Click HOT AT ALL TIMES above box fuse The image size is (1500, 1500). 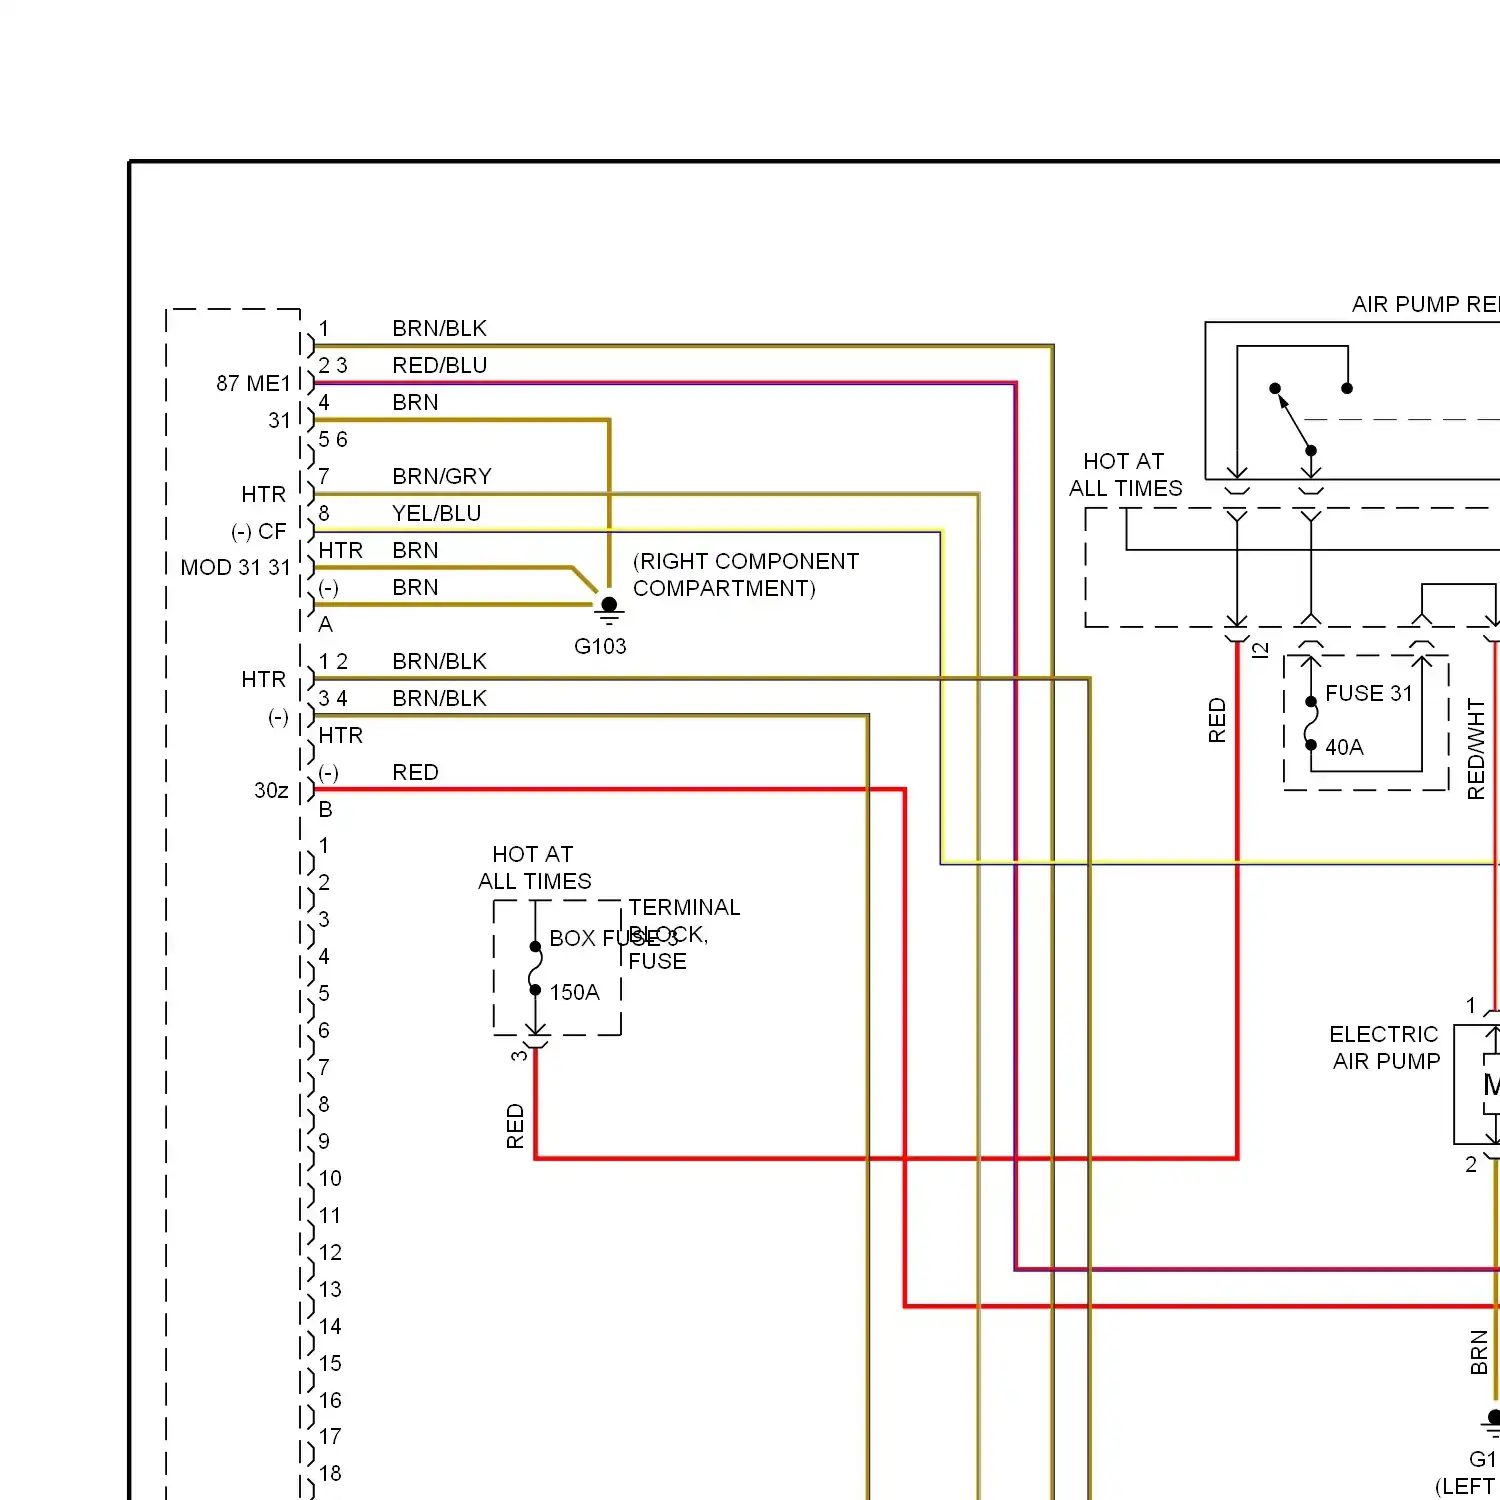click(534, 868)
